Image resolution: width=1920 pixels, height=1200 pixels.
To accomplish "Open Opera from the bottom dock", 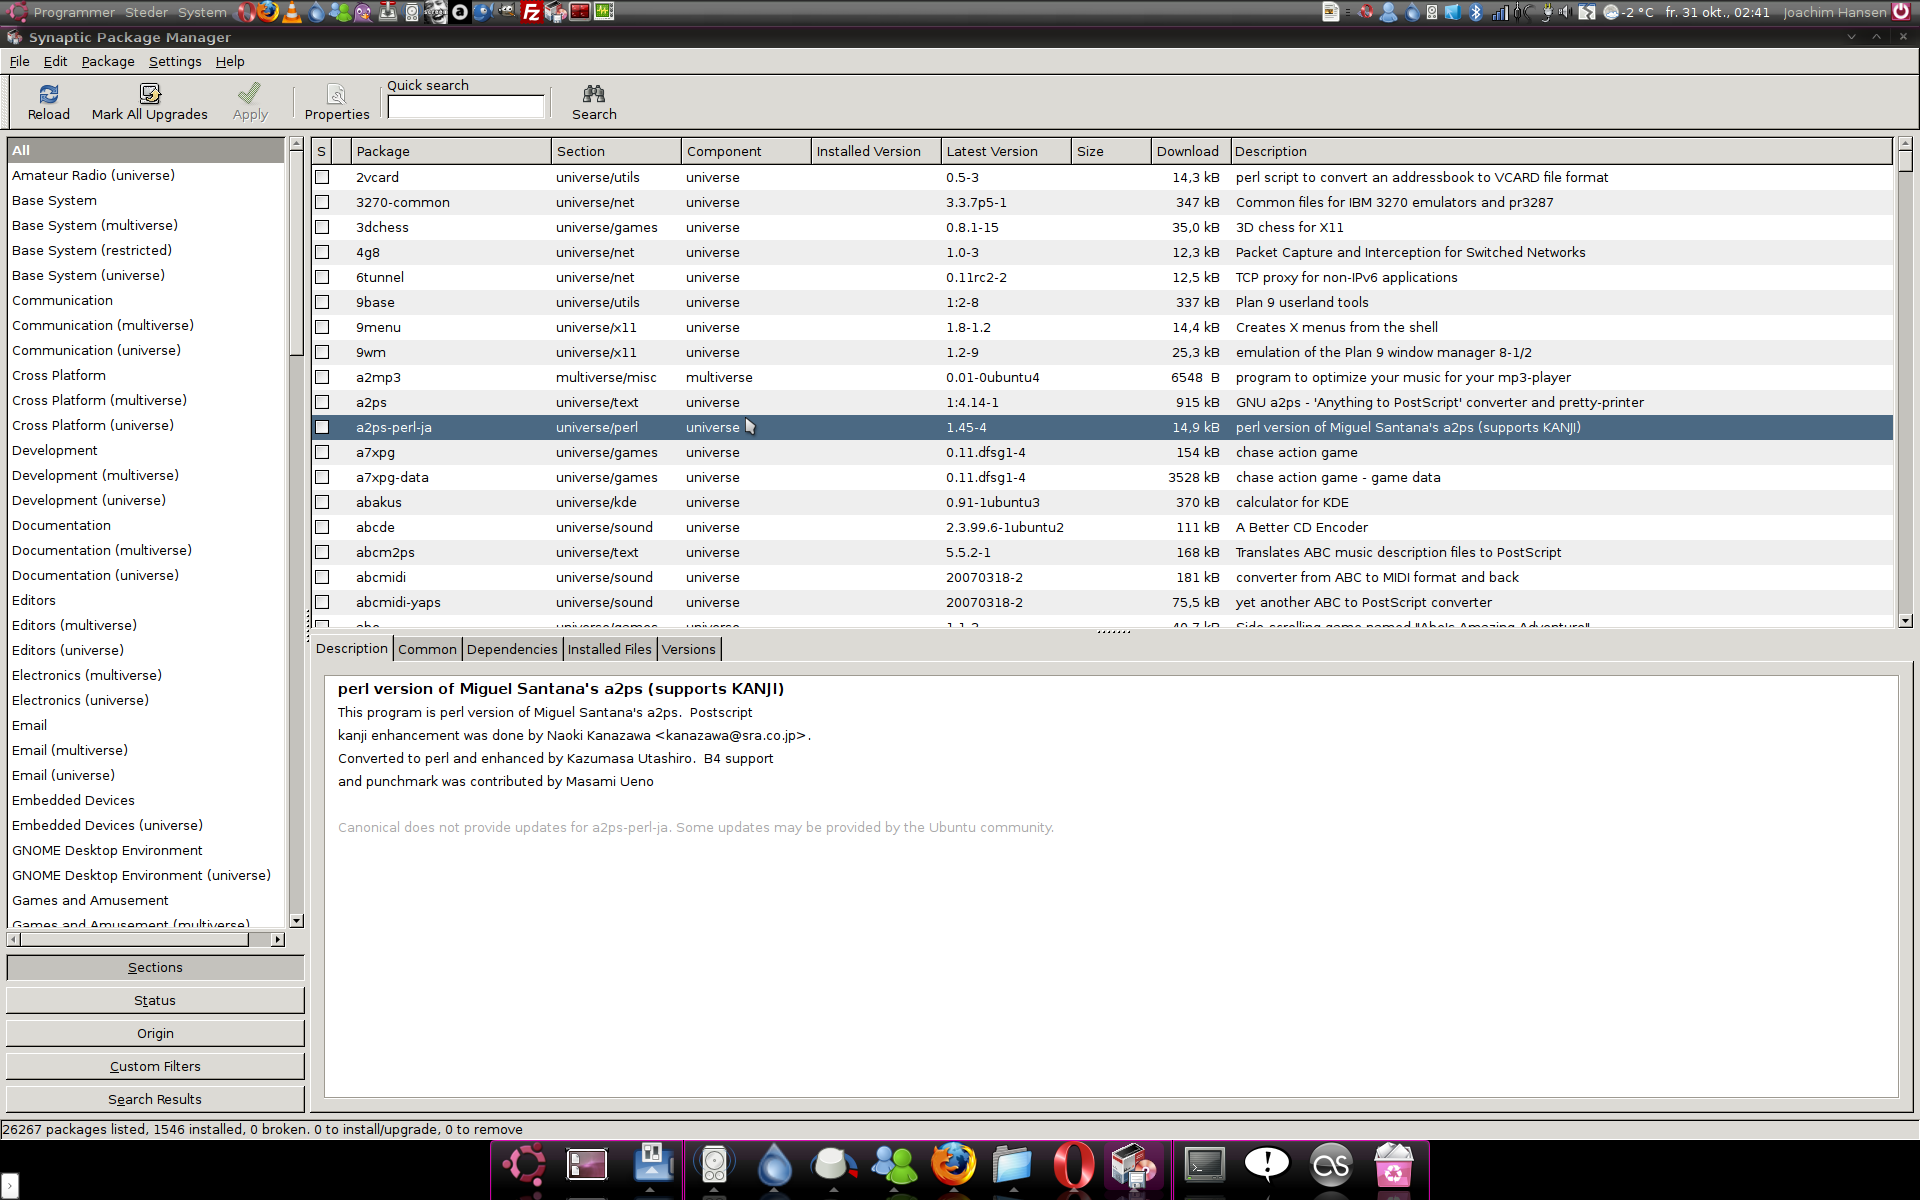I will click(1073, 1166).
